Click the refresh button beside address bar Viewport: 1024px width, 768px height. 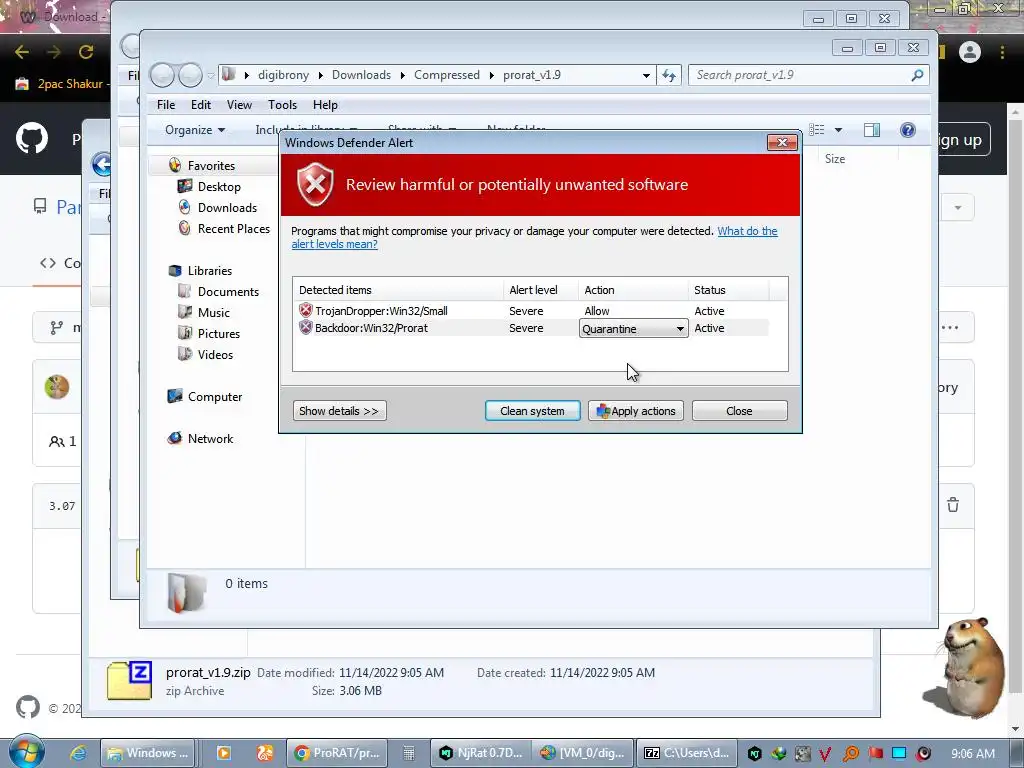[669, 75]
